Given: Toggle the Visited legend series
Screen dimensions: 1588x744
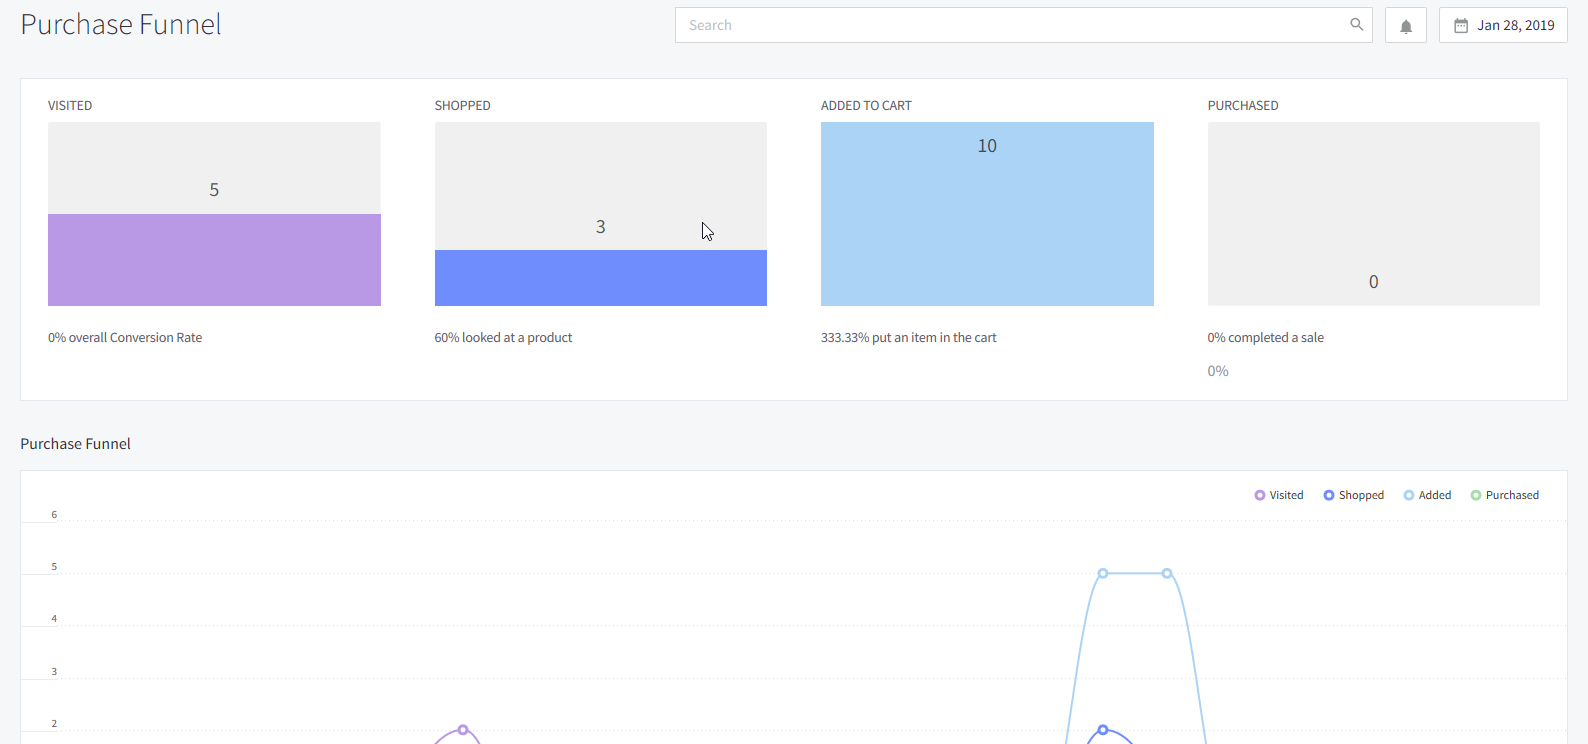Looking at the screenshot, I should pos(1279,495).
